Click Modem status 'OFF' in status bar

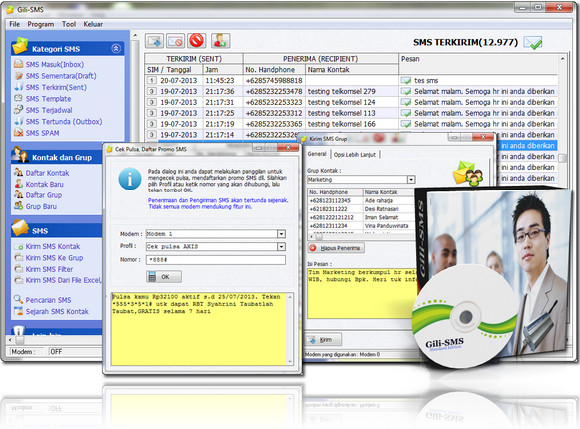56,352
